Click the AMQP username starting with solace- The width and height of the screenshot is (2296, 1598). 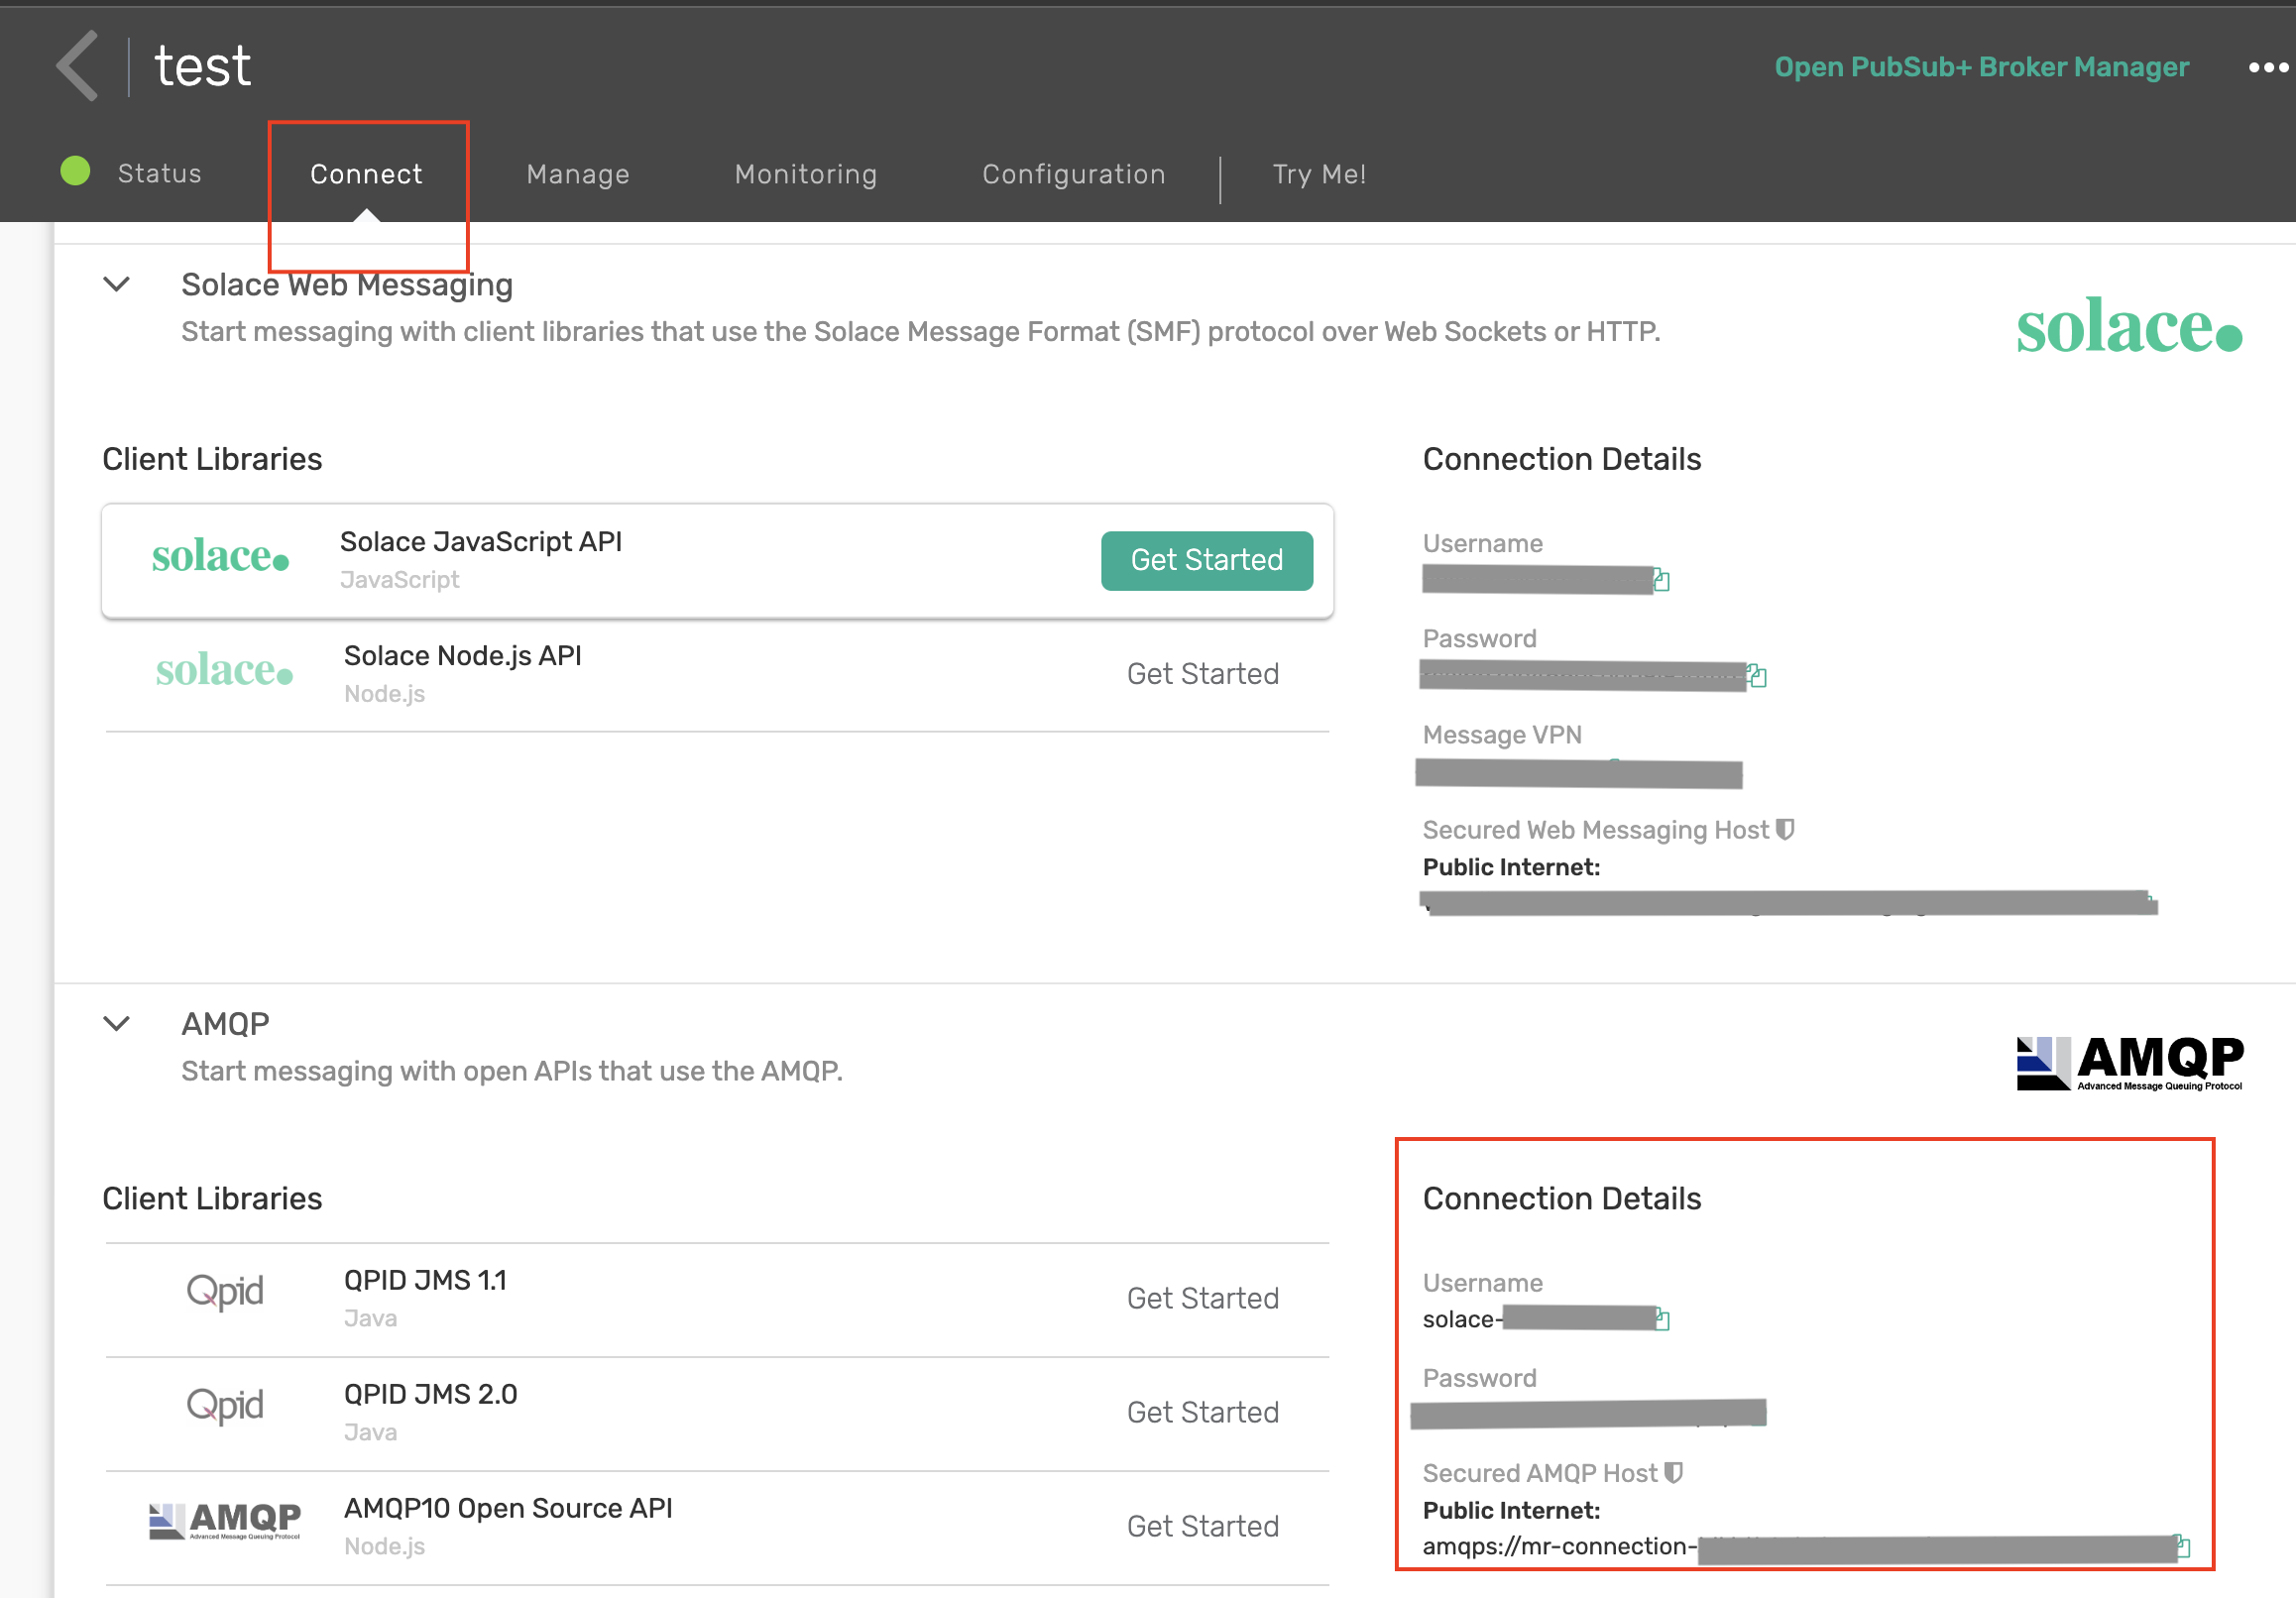pos(1539,1319)
